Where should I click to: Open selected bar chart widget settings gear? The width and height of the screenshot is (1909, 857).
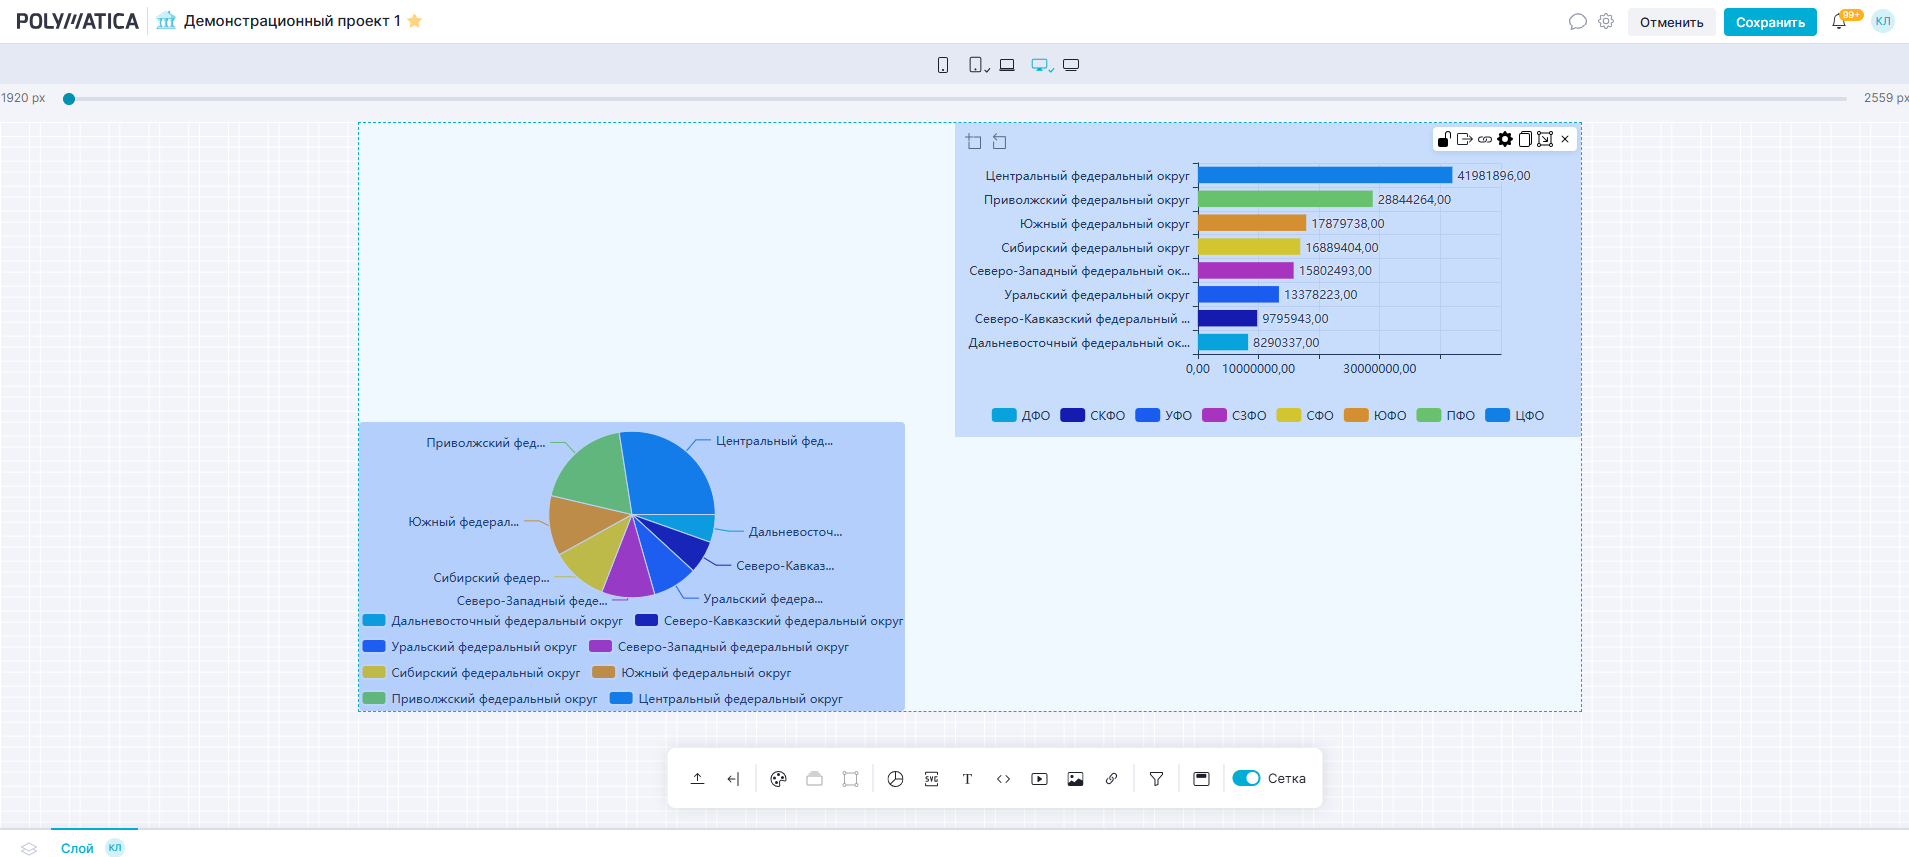[1505, 139]
